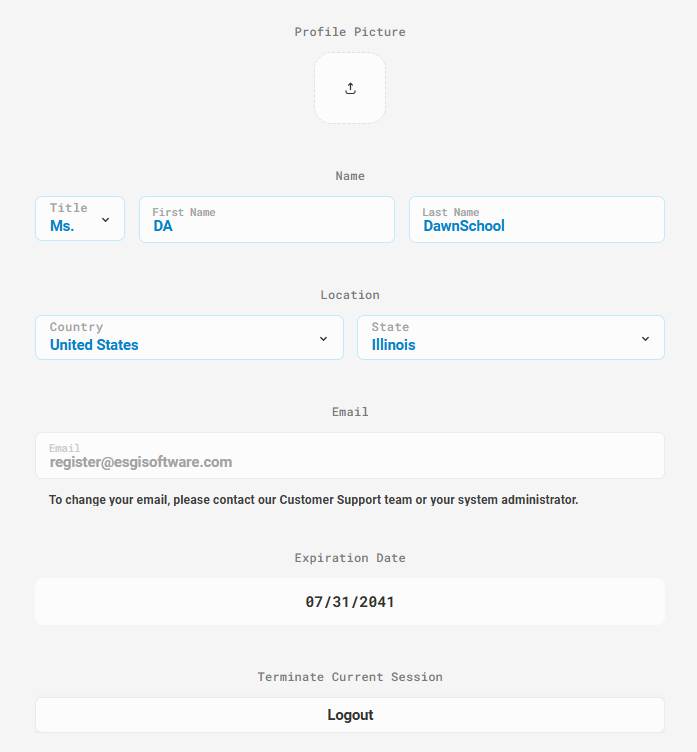Click the Profile Picture section heading
The width and height of the screenshot is (697, 752).
[x=350, y=32]
